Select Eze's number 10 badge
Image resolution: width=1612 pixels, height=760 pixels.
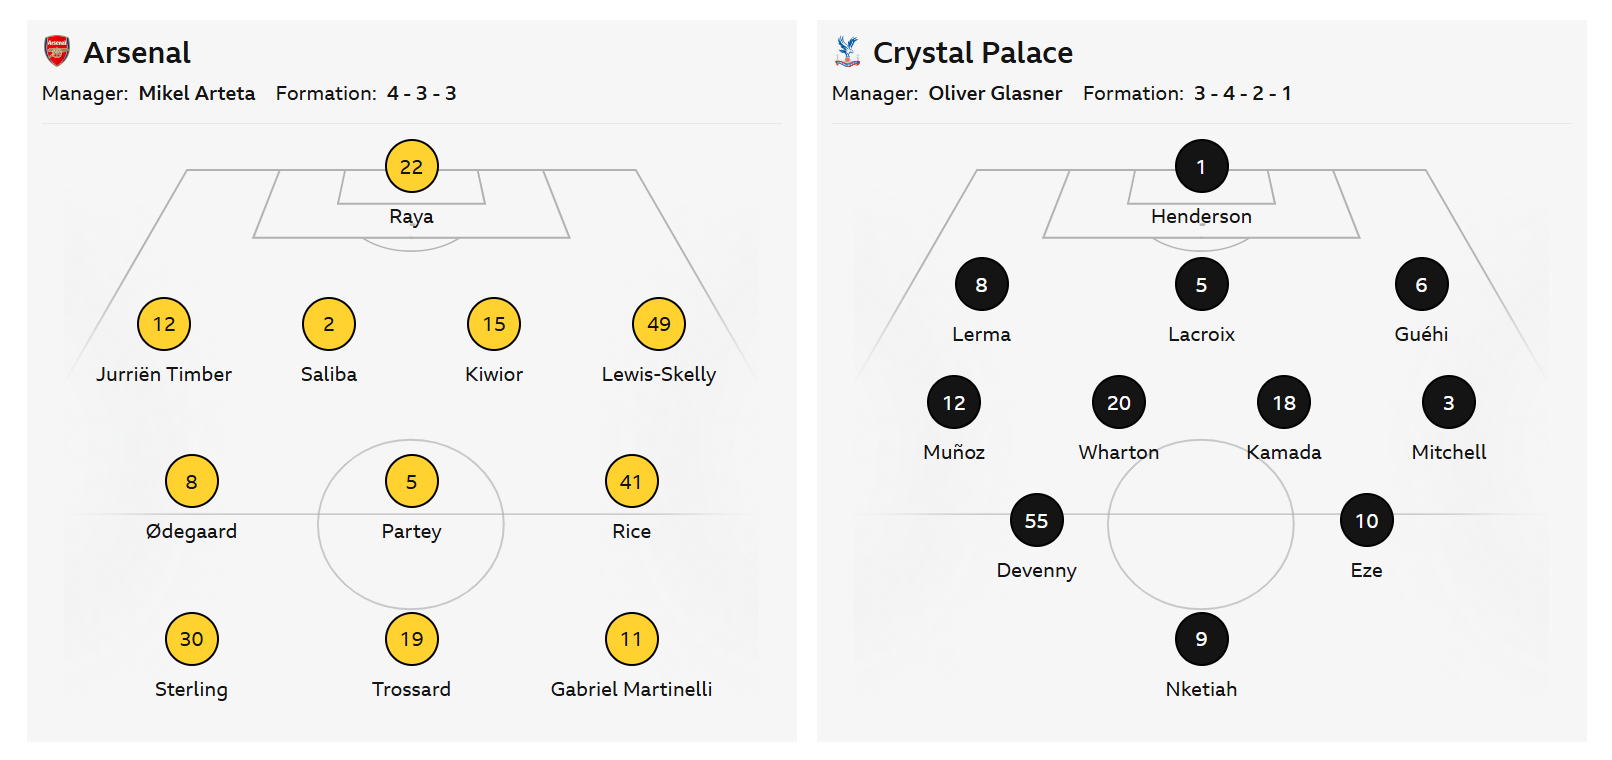1366,521
